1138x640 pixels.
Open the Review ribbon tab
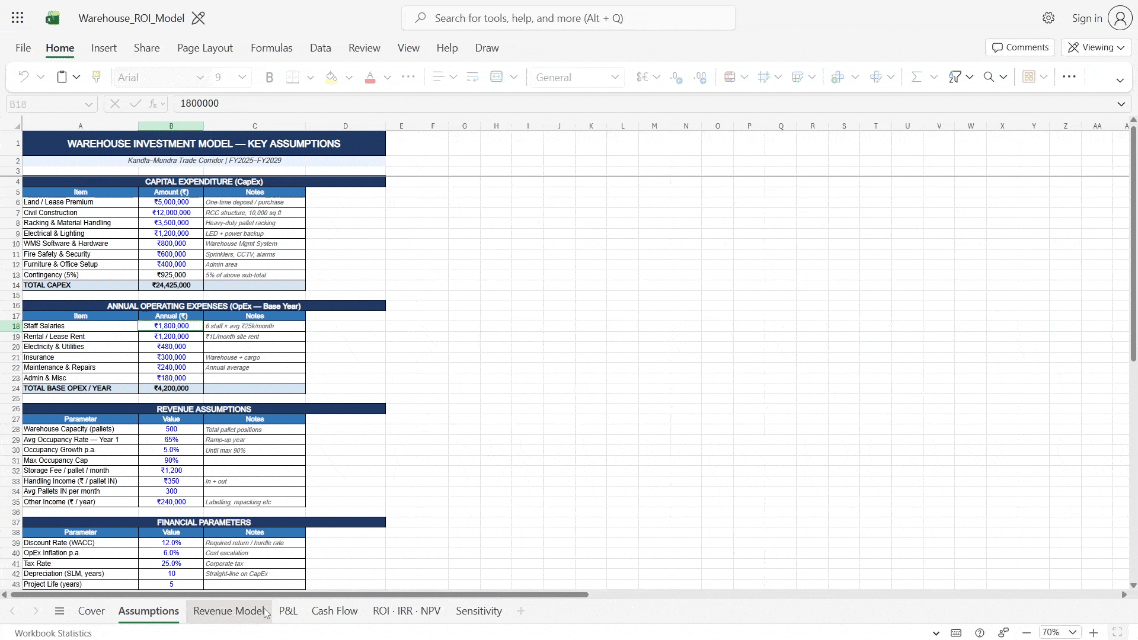pyautogui.click(x=364, y=48)
